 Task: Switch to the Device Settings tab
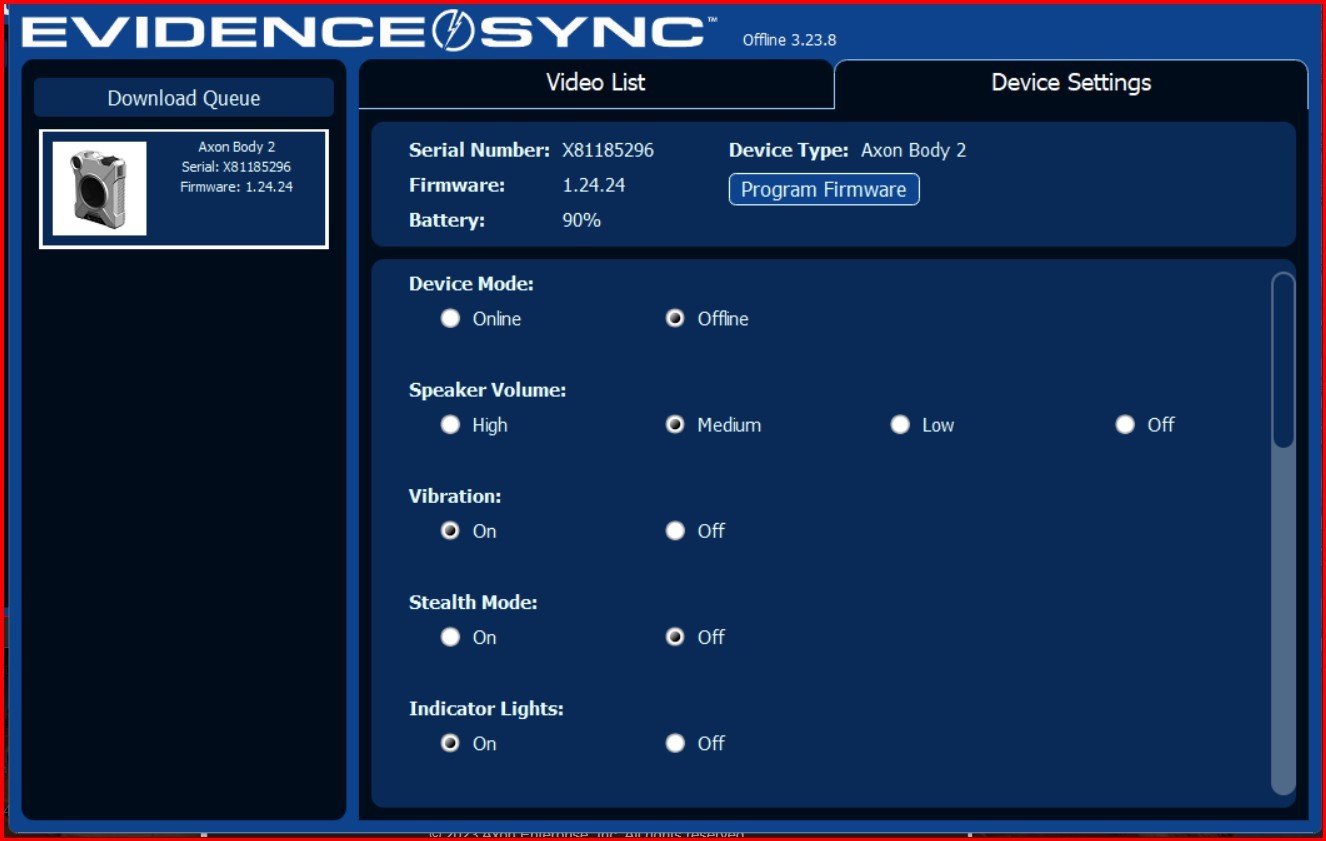pos(1070,83)
